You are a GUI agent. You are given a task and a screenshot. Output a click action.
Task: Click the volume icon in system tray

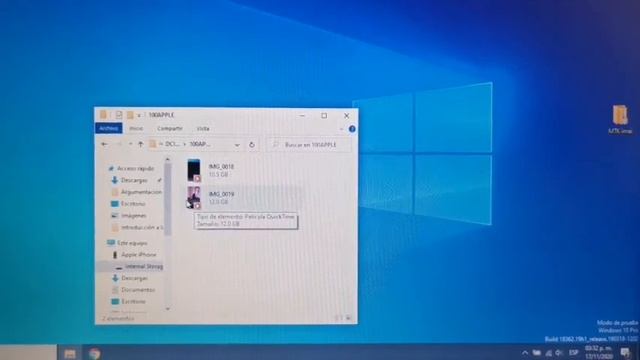click(x=559, y=353)
